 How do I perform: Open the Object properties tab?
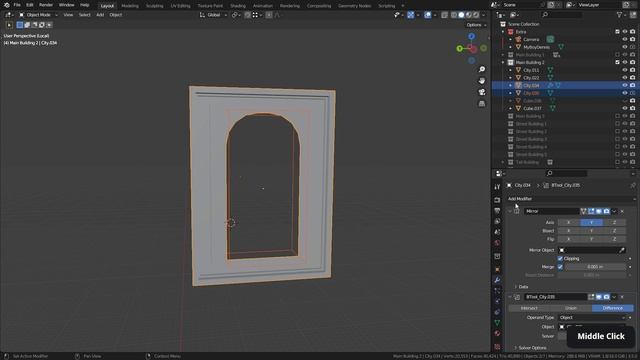pos(497,269)
